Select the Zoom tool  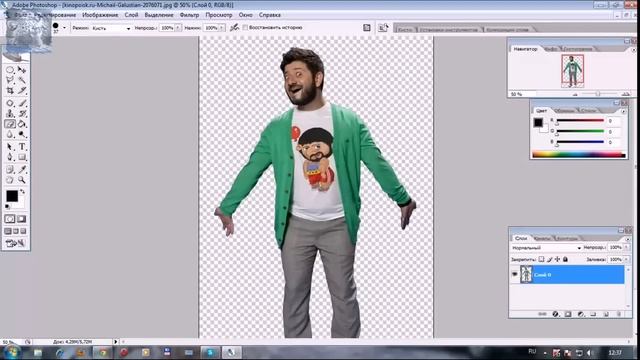(x=22, y=180)
